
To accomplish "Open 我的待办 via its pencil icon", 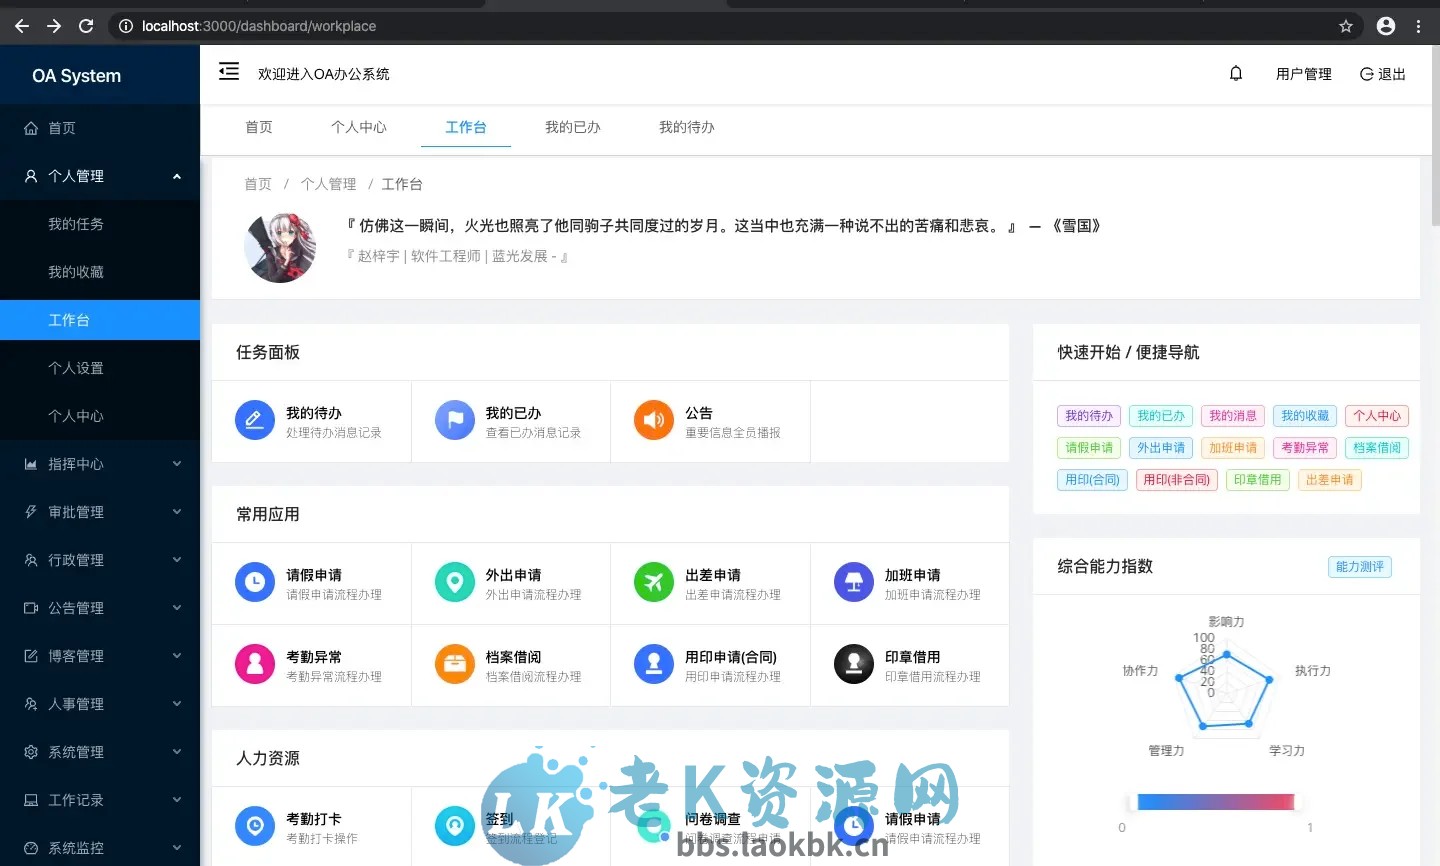I will pyautogui.click(x=254, y=420).
